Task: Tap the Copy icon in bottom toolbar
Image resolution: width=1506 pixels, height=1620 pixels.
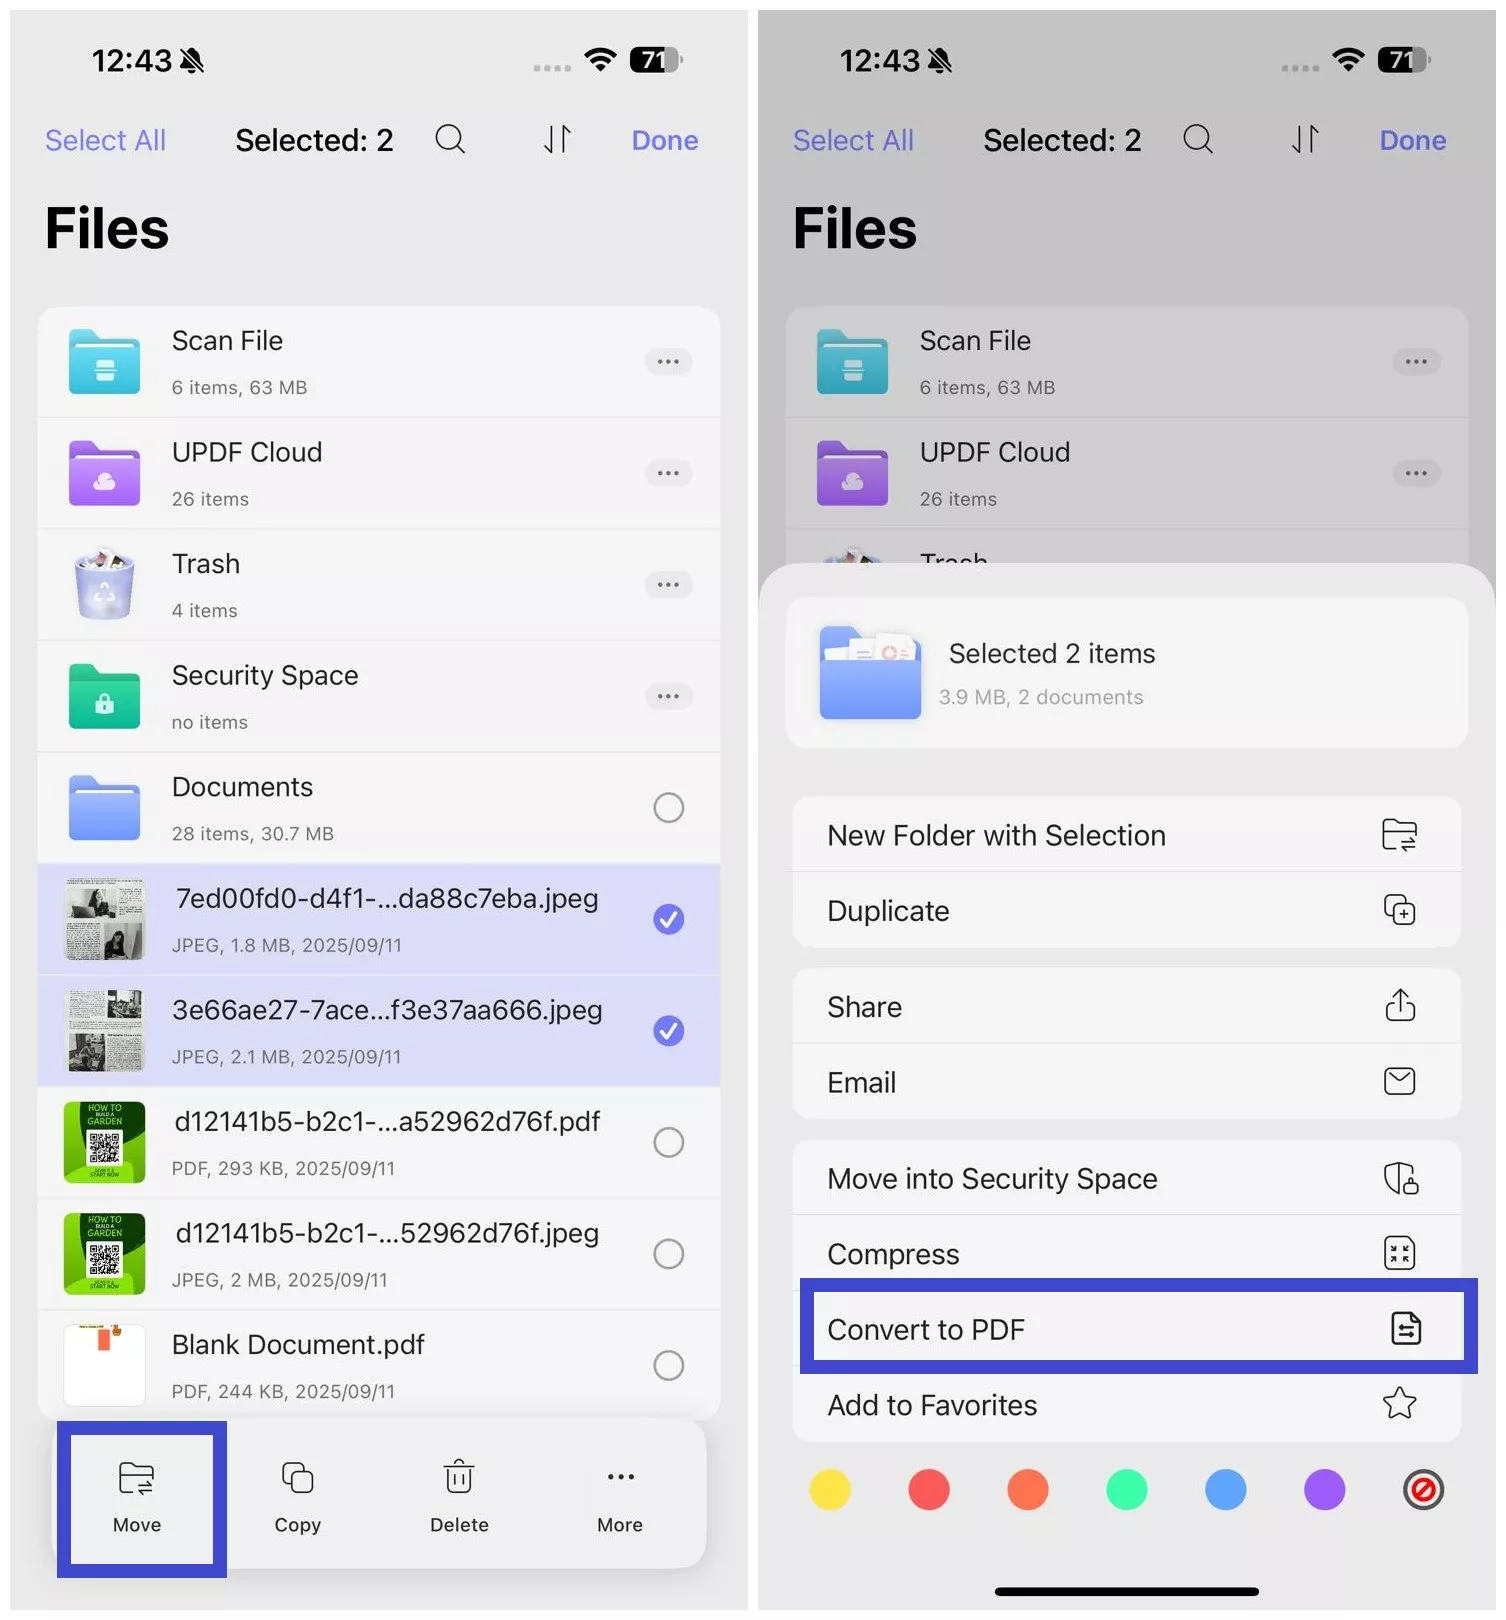Action: [297, 1478]
